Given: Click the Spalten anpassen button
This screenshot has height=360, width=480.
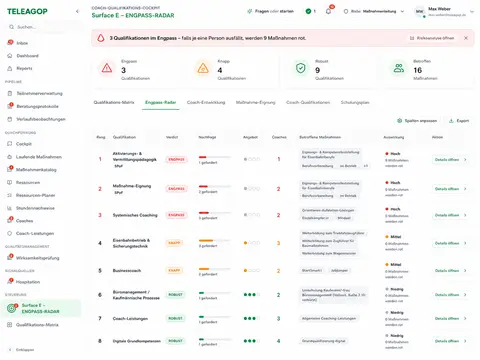Looking at the screenshot, I should [417, 121].
